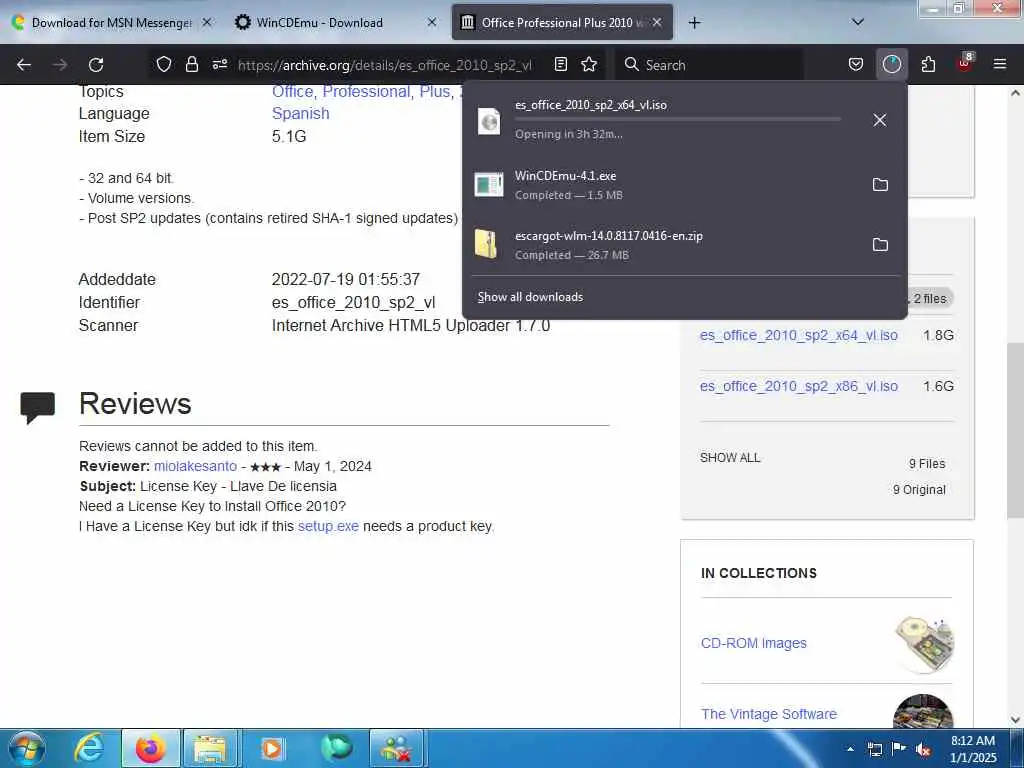
Task: Expand the list all tabs dropdown
Action: [x=858, y=22]
